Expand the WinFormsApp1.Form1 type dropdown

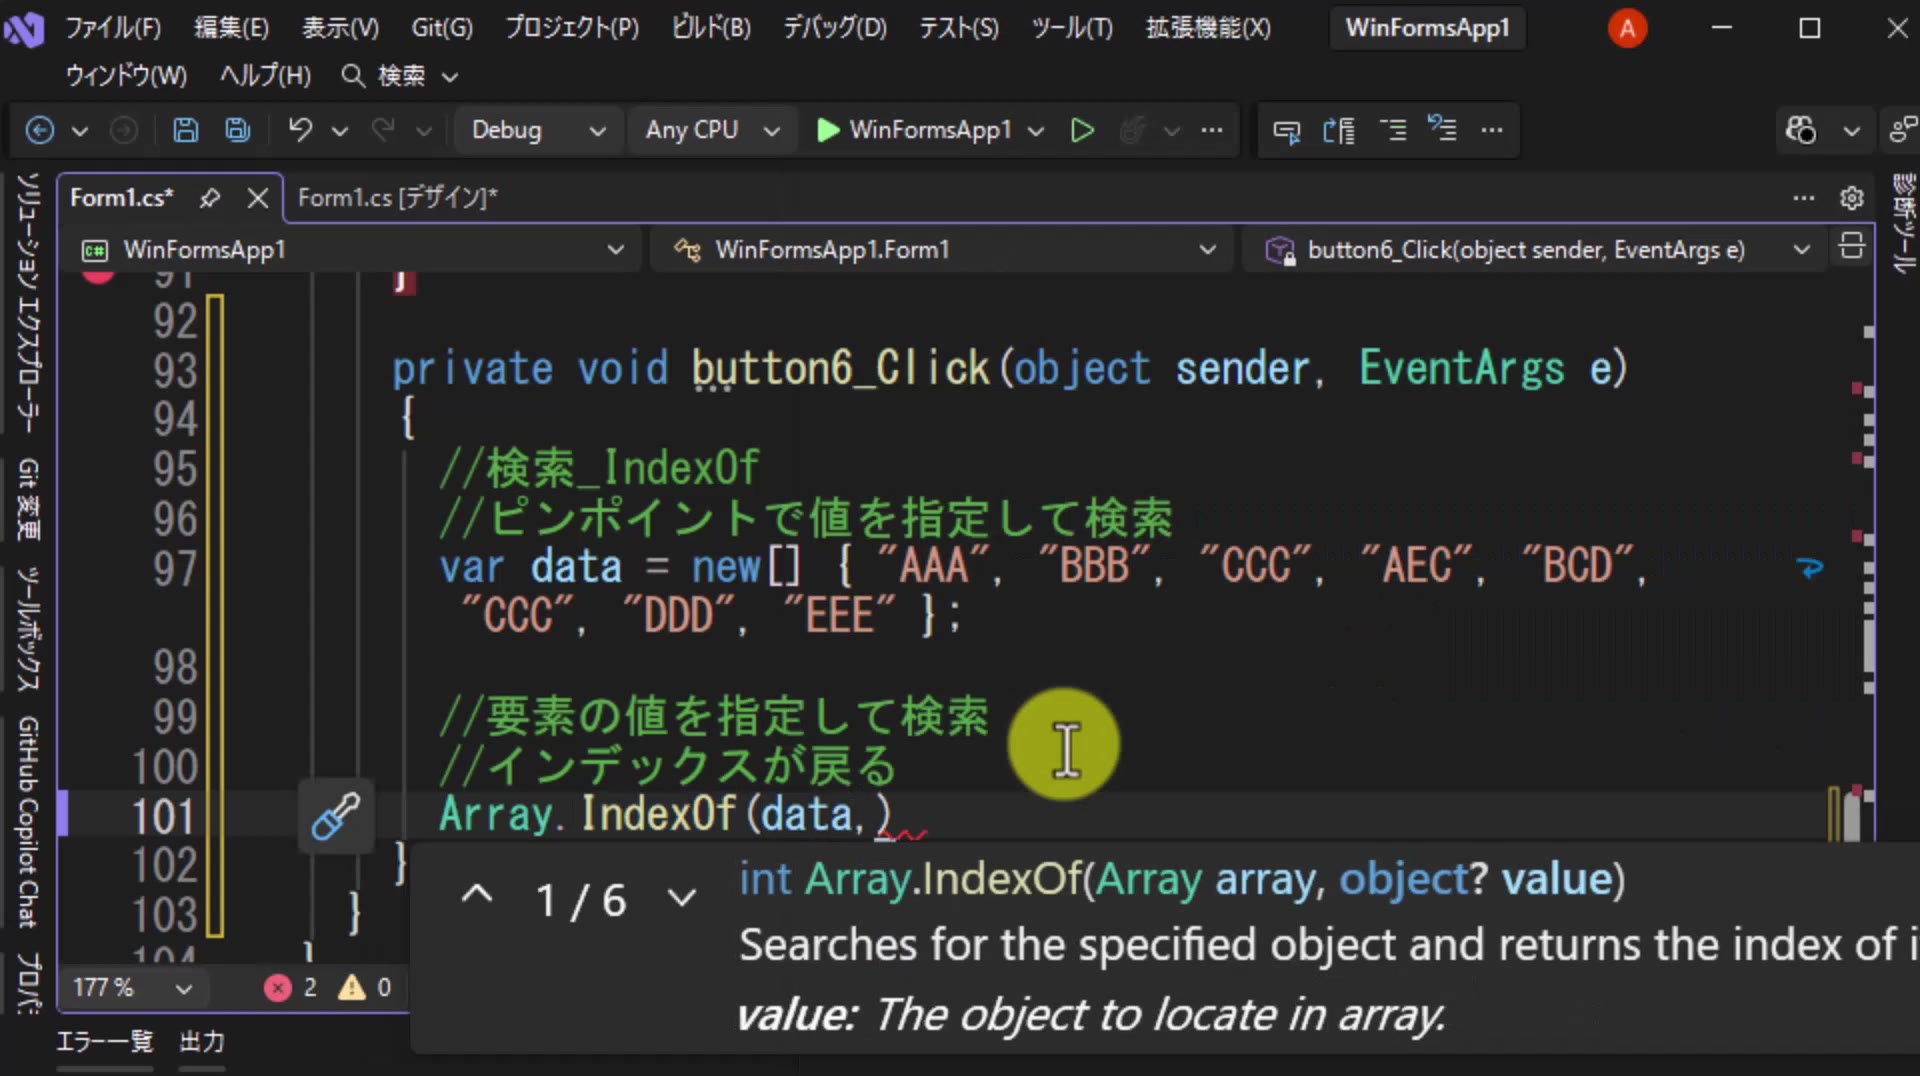[1208, 250]
